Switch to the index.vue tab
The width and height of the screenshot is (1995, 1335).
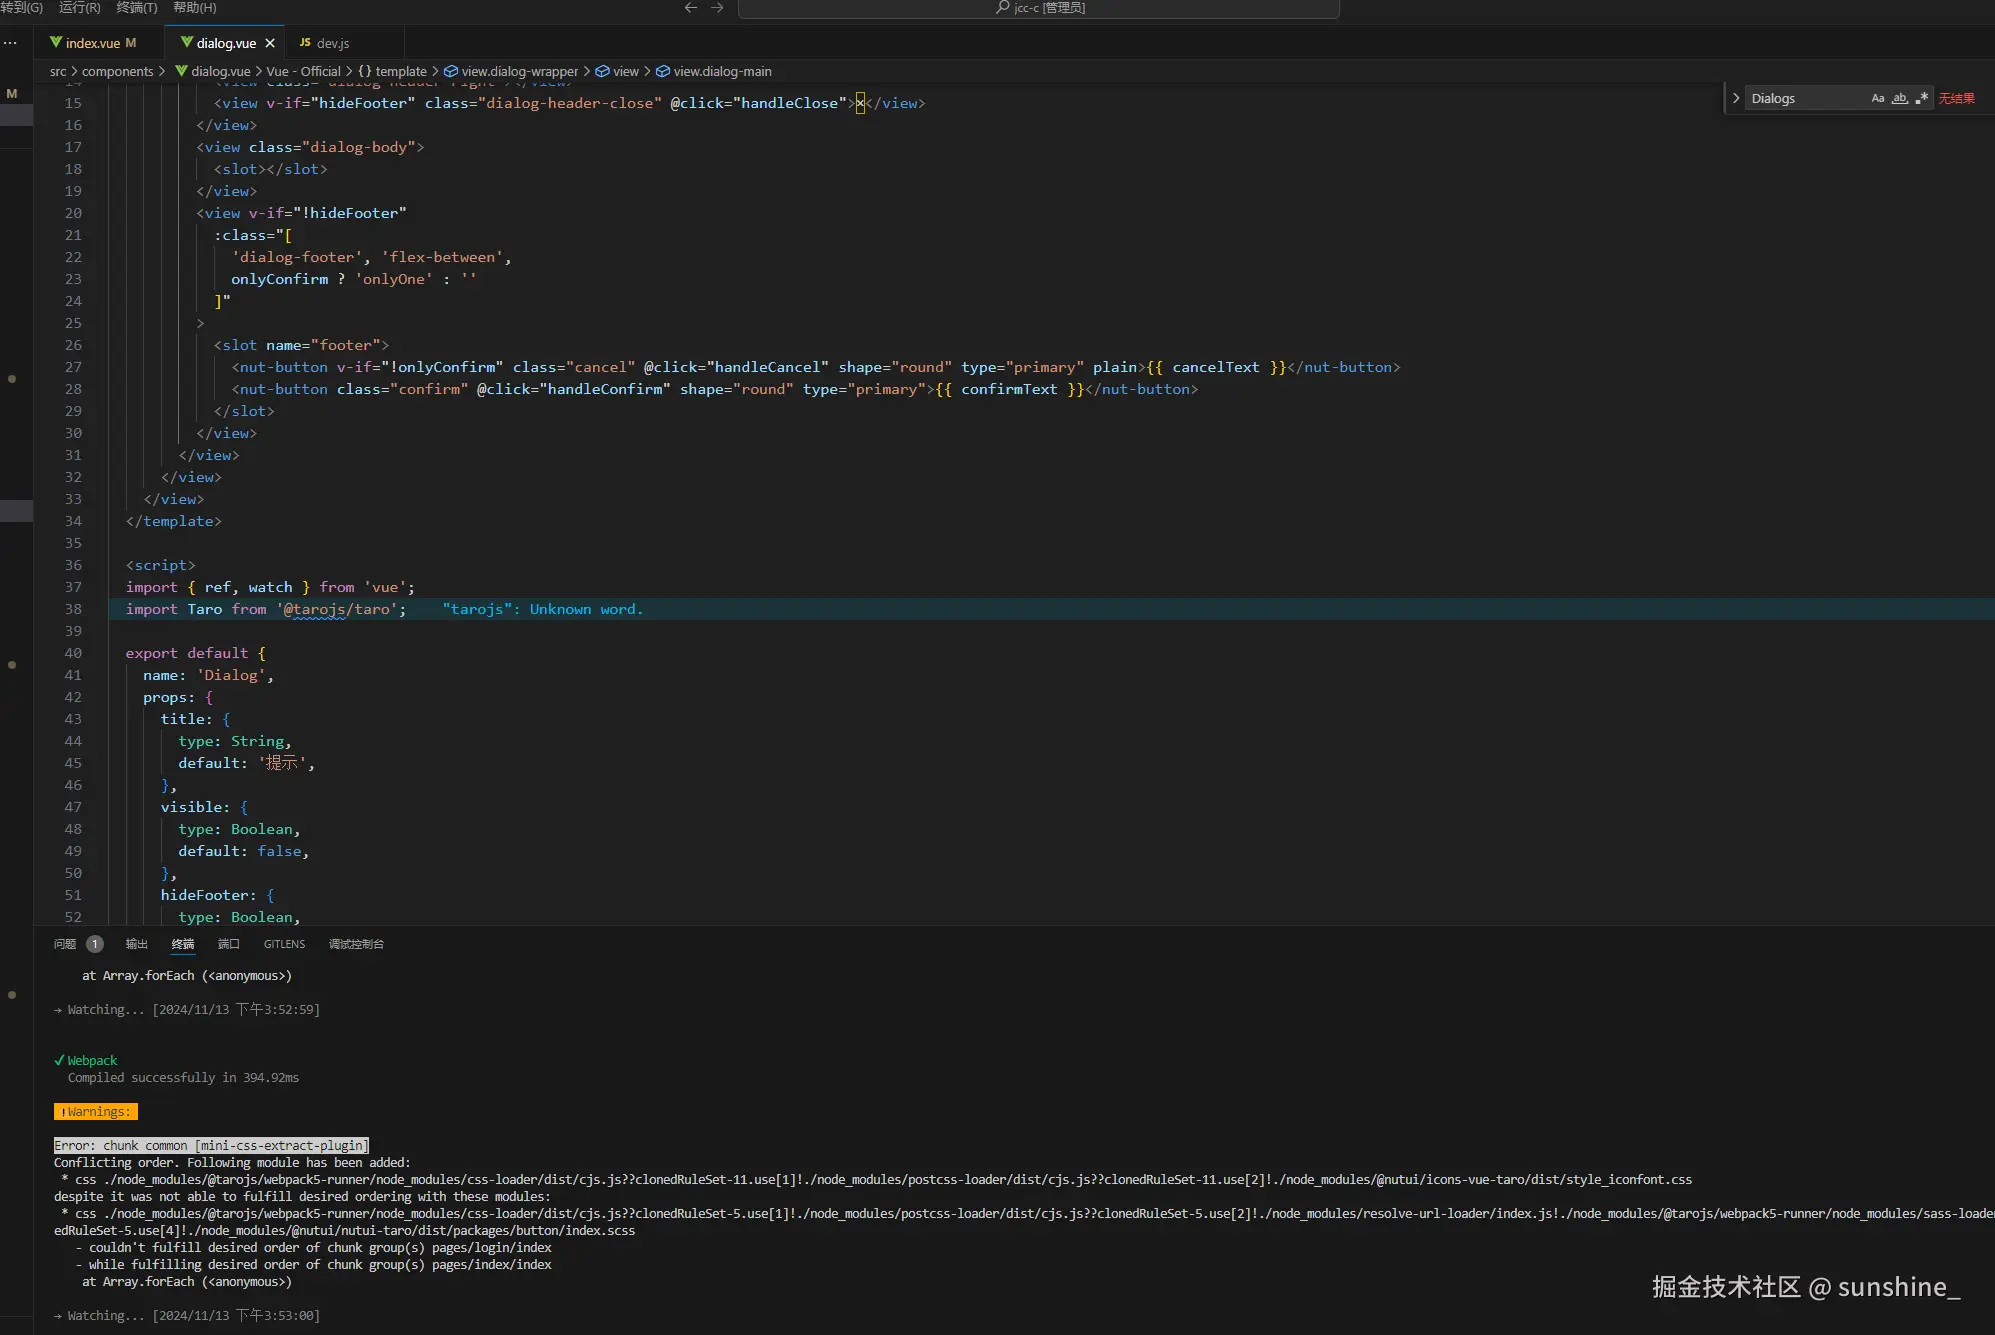[93, 43]
